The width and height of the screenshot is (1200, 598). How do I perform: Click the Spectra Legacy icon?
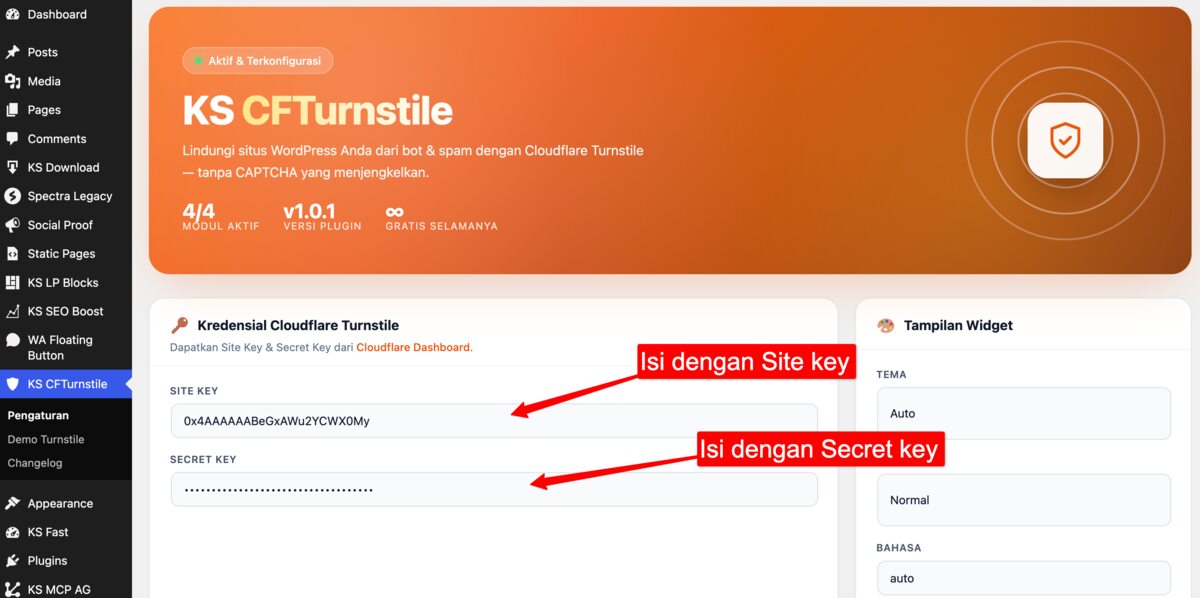pyautogui.click(x=12, y=196)
